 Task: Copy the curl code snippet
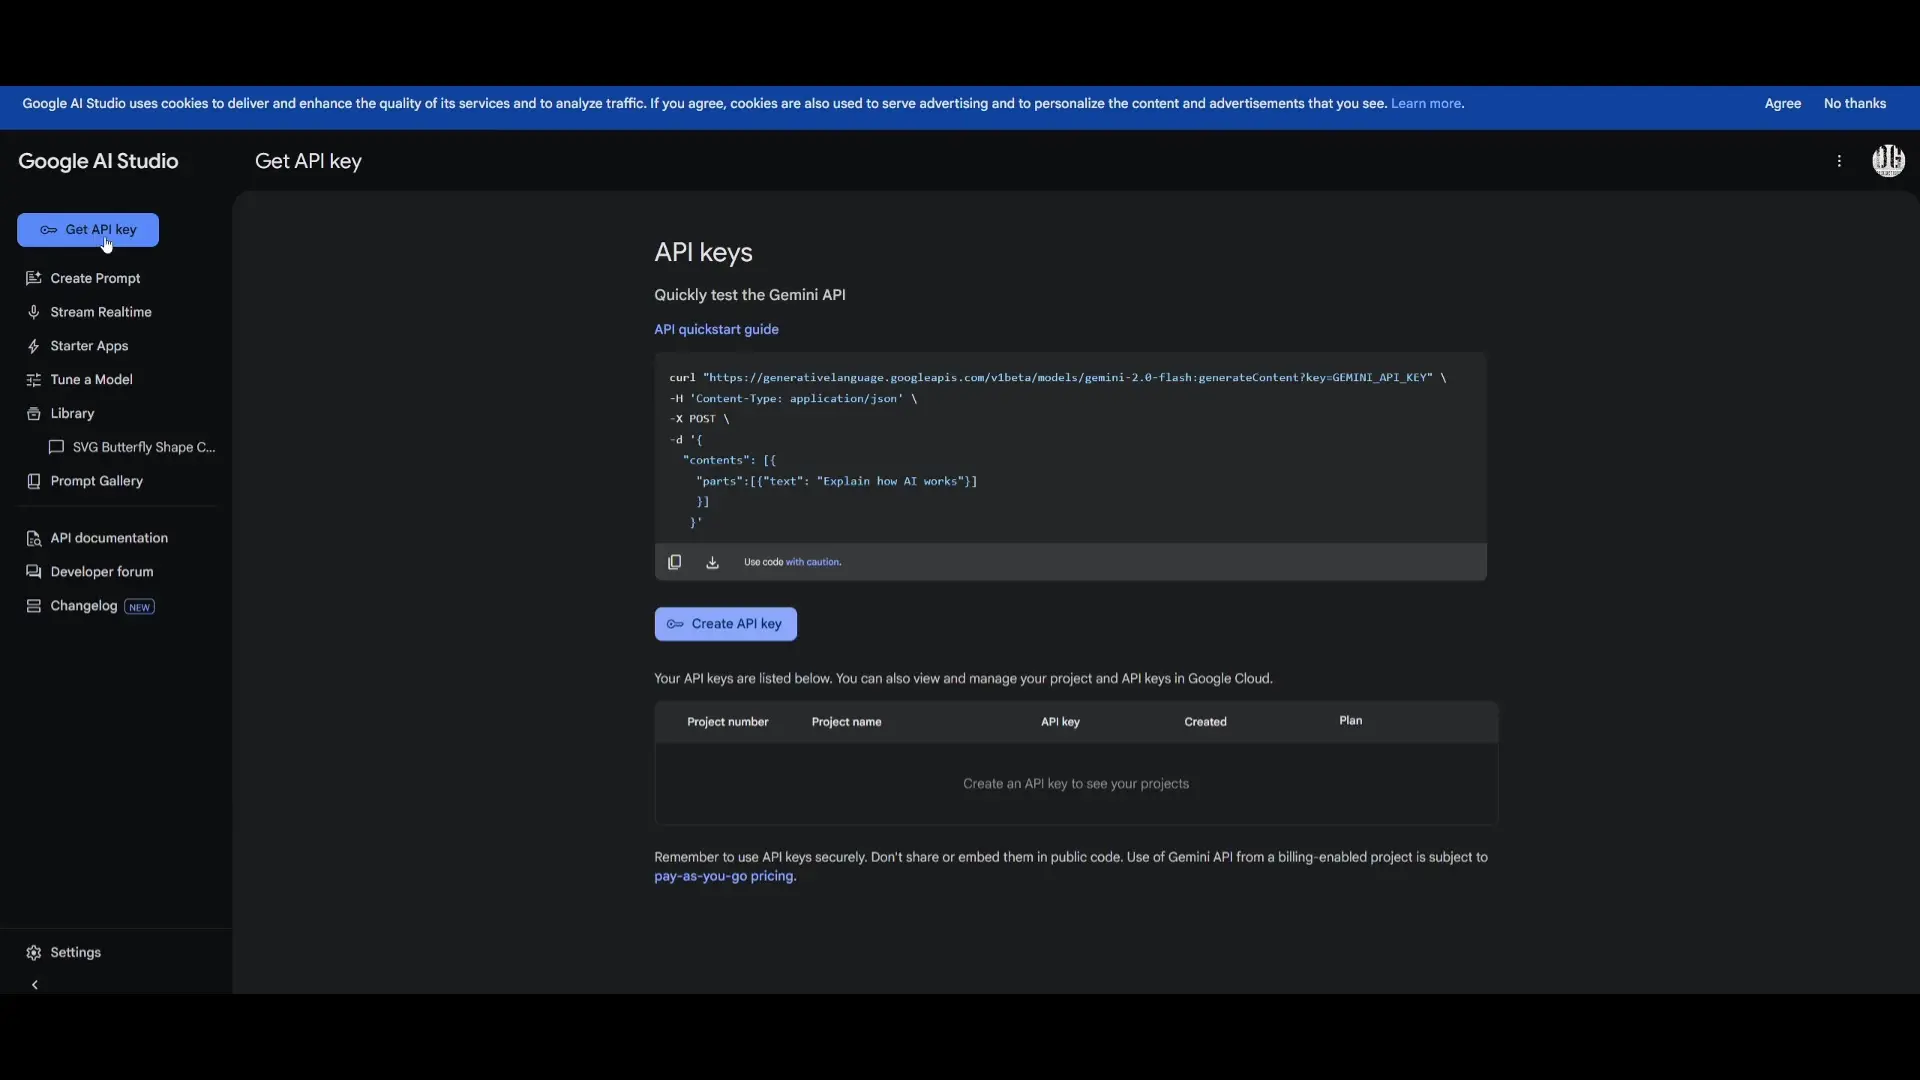[674, 562]
